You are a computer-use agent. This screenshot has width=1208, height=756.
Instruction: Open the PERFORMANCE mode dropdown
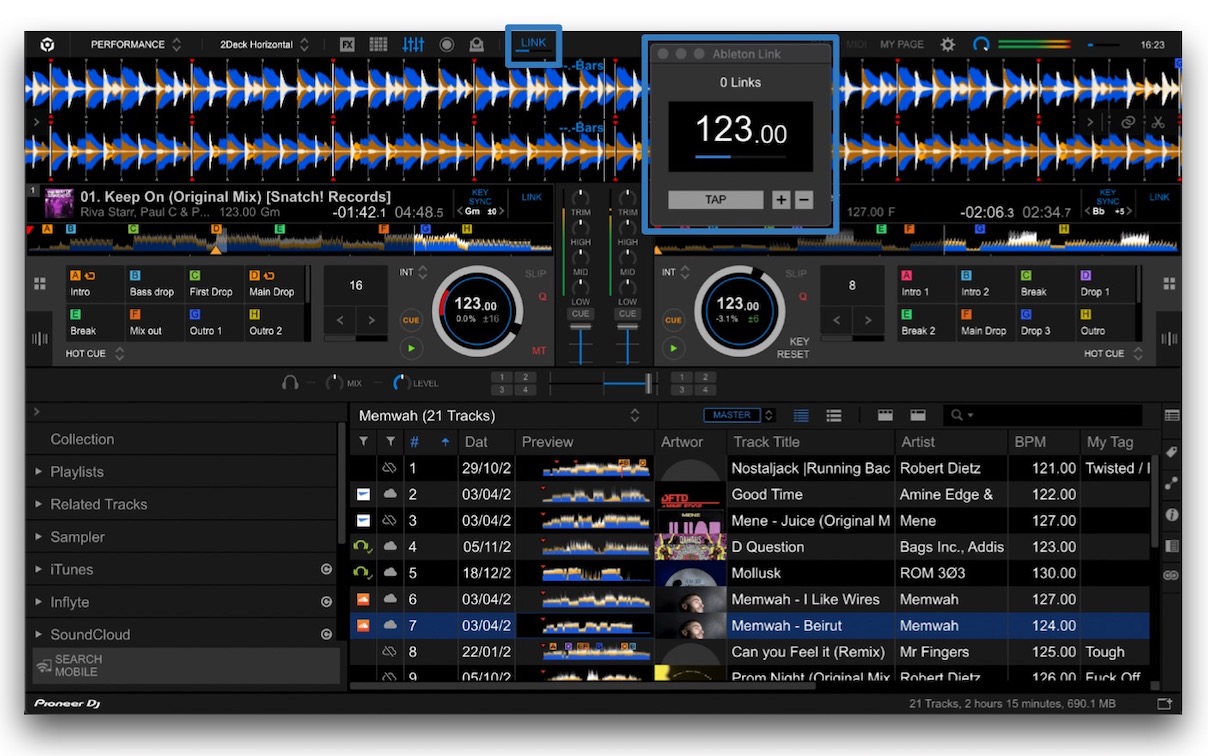click(x=130, y=44)
